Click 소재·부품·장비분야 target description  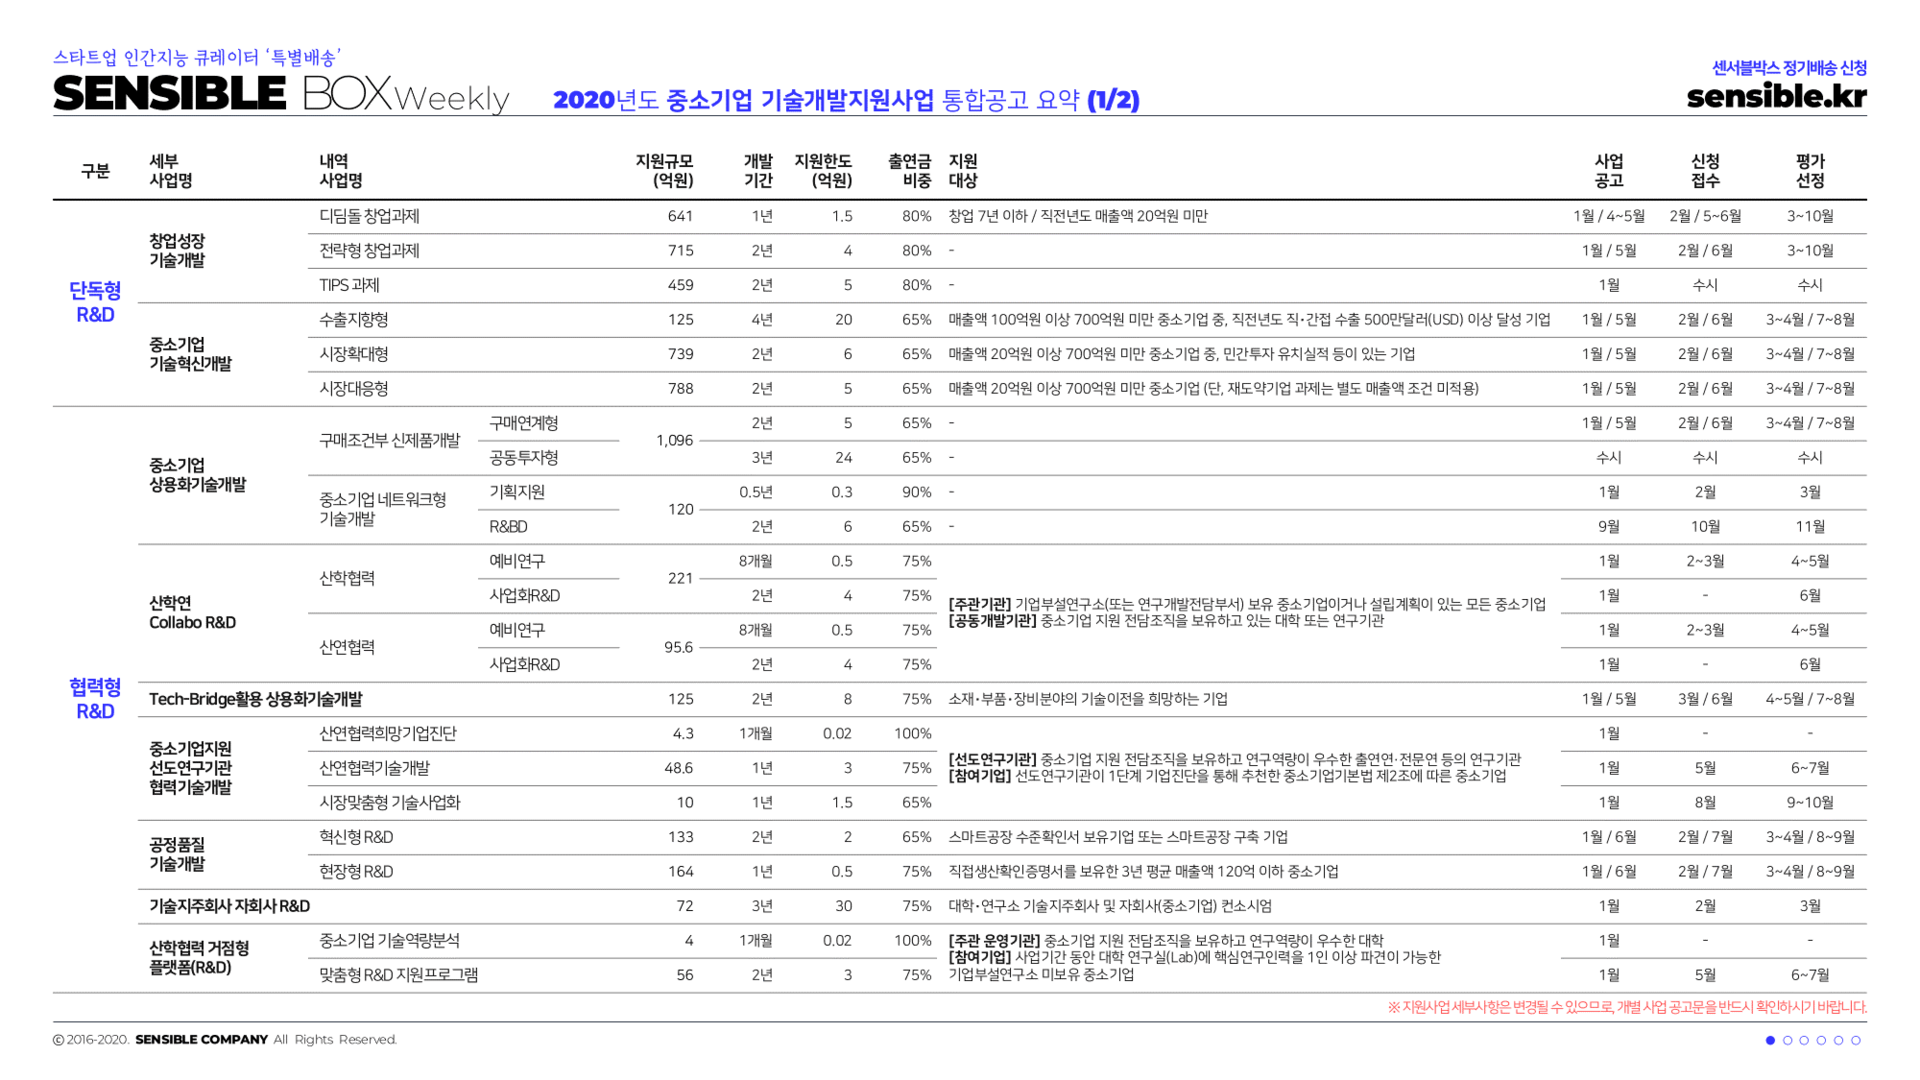(x=1088, y=699)
